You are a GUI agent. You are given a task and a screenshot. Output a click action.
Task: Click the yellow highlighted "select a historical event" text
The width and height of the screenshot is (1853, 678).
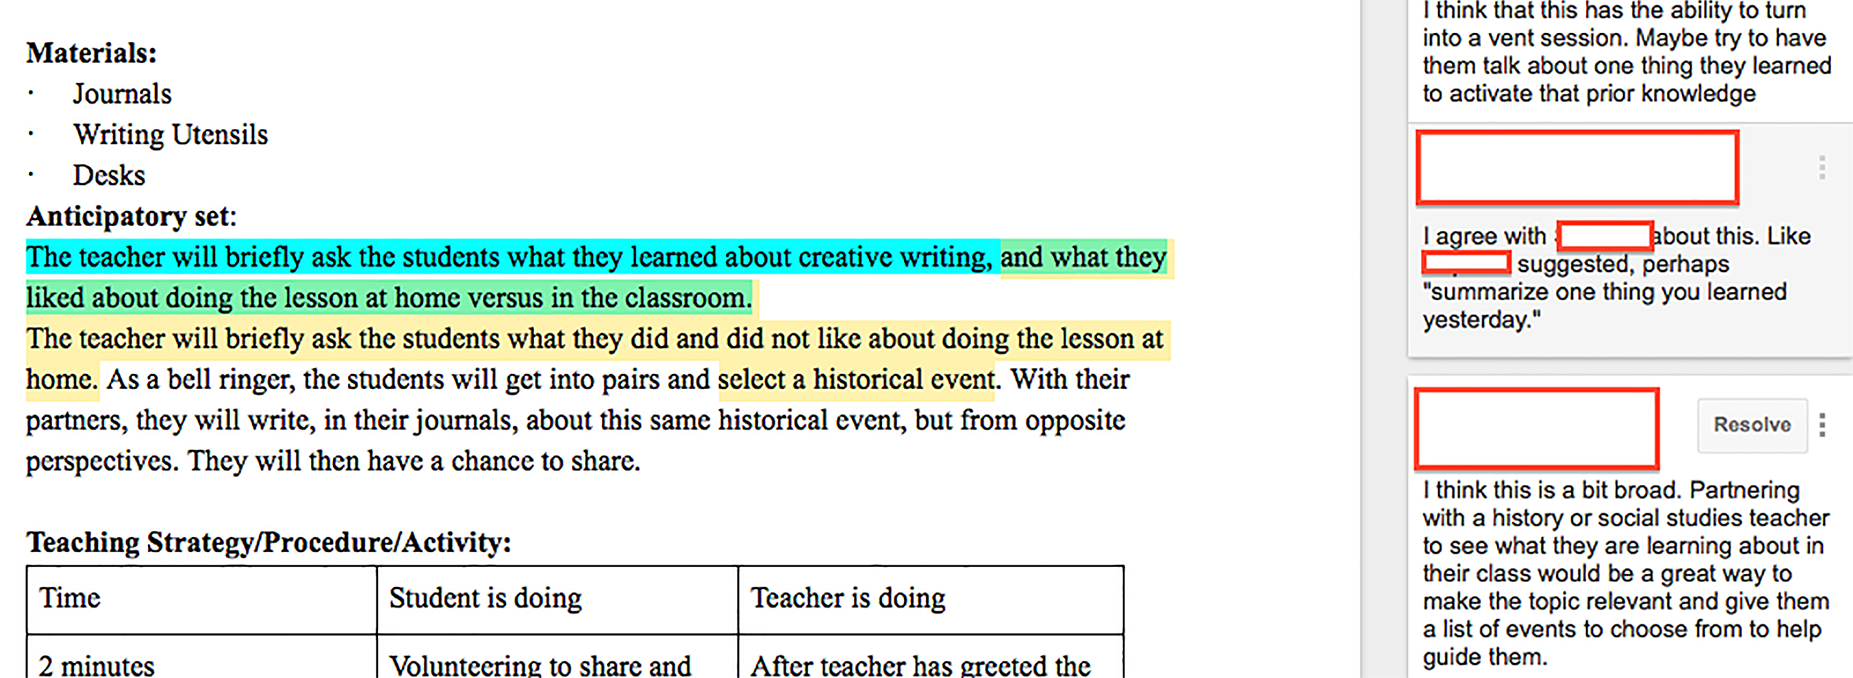856,380
